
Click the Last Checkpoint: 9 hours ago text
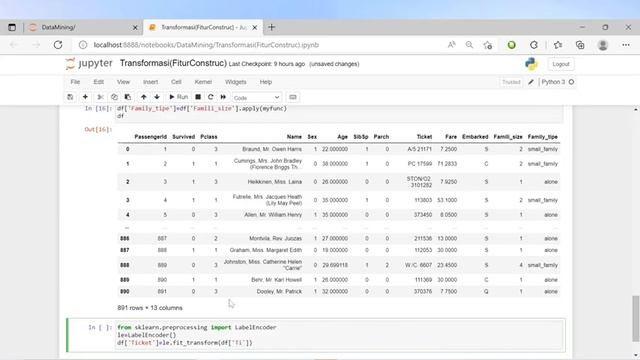tap(267, 64)
